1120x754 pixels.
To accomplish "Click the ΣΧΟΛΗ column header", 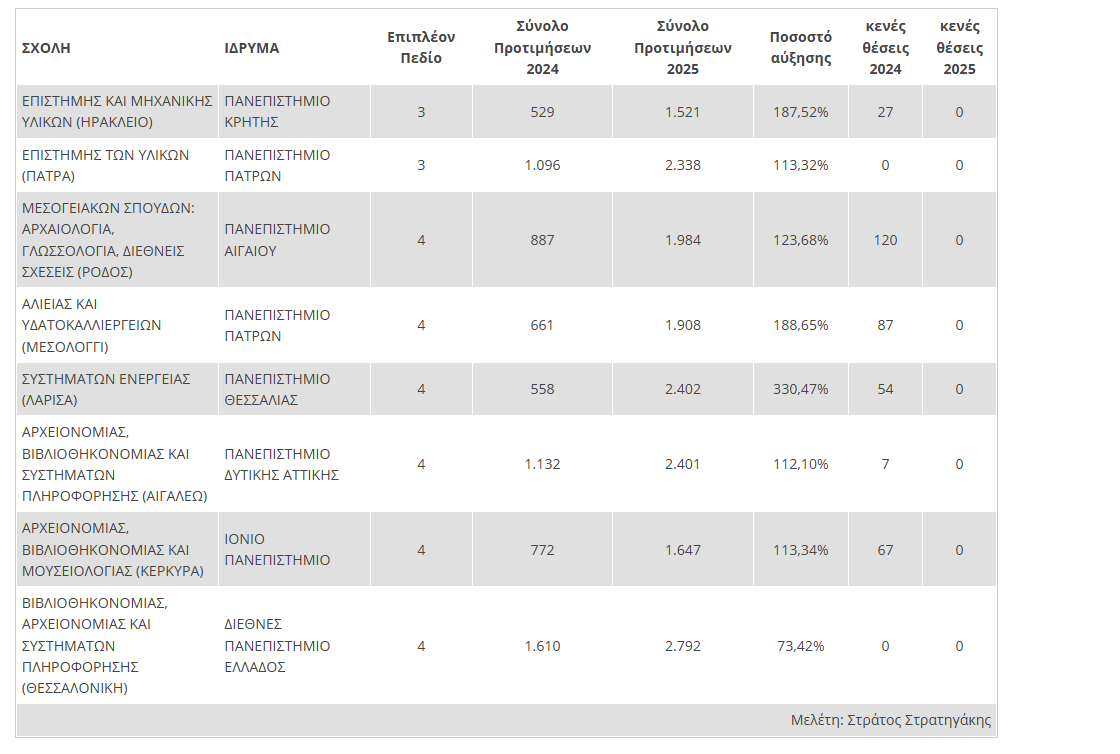I will coord(46,48).
